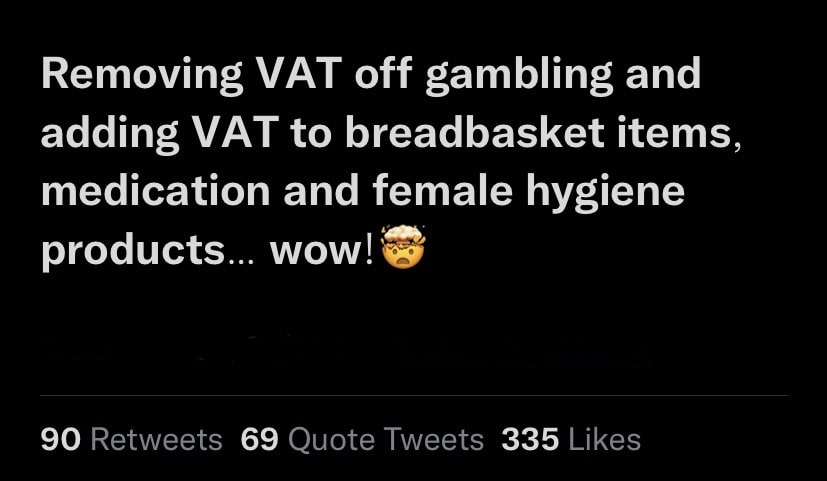Click the word "products" in the tweet
Viewport: 827px width, 481px height.
(134, 249)
